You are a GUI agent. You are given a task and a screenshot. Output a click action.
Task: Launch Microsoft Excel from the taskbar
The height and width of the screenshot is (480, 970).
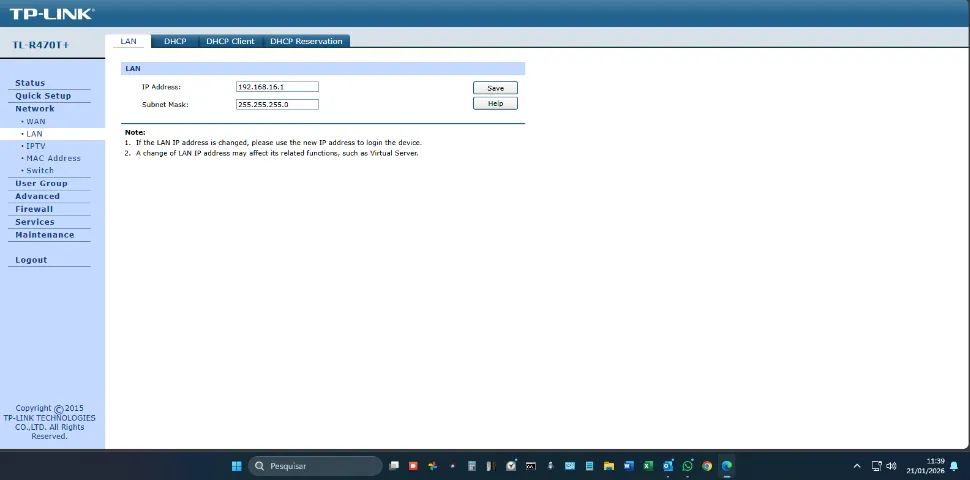pyautogui.click(x=648, y=466)
